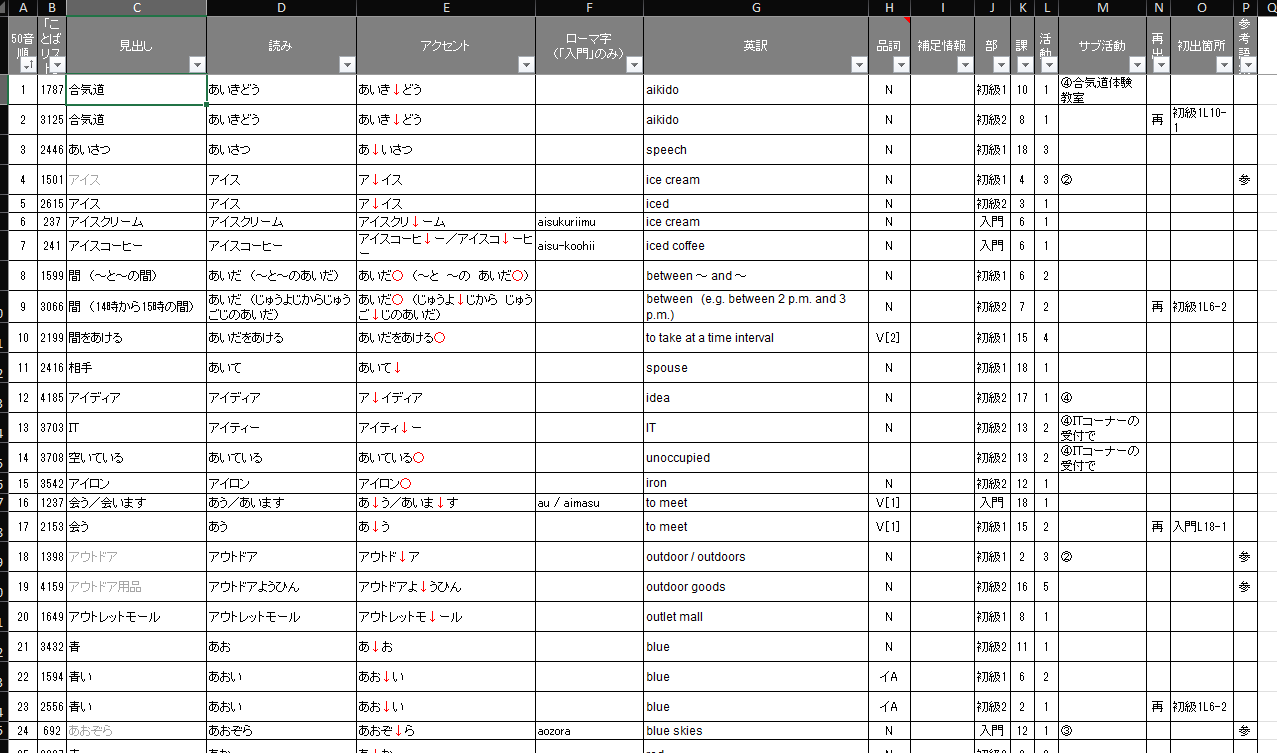Select the '相手' headword cell
Image resolution: width=1277 pixels, height=753 pixels.
pyautogui.click(x=136, y=368)
